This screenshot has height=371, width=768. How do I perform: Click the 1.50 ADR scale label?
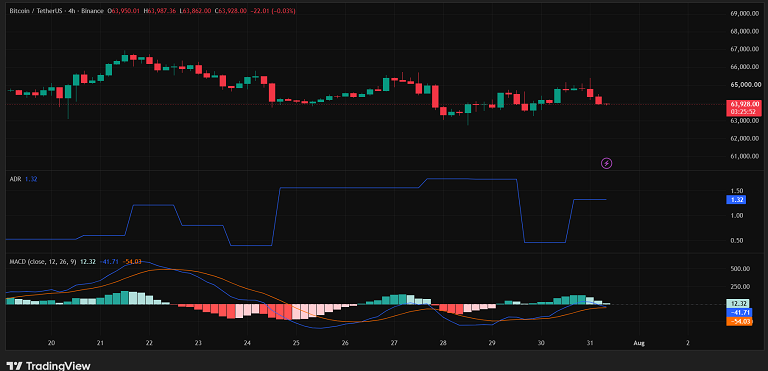coord(737,191)
